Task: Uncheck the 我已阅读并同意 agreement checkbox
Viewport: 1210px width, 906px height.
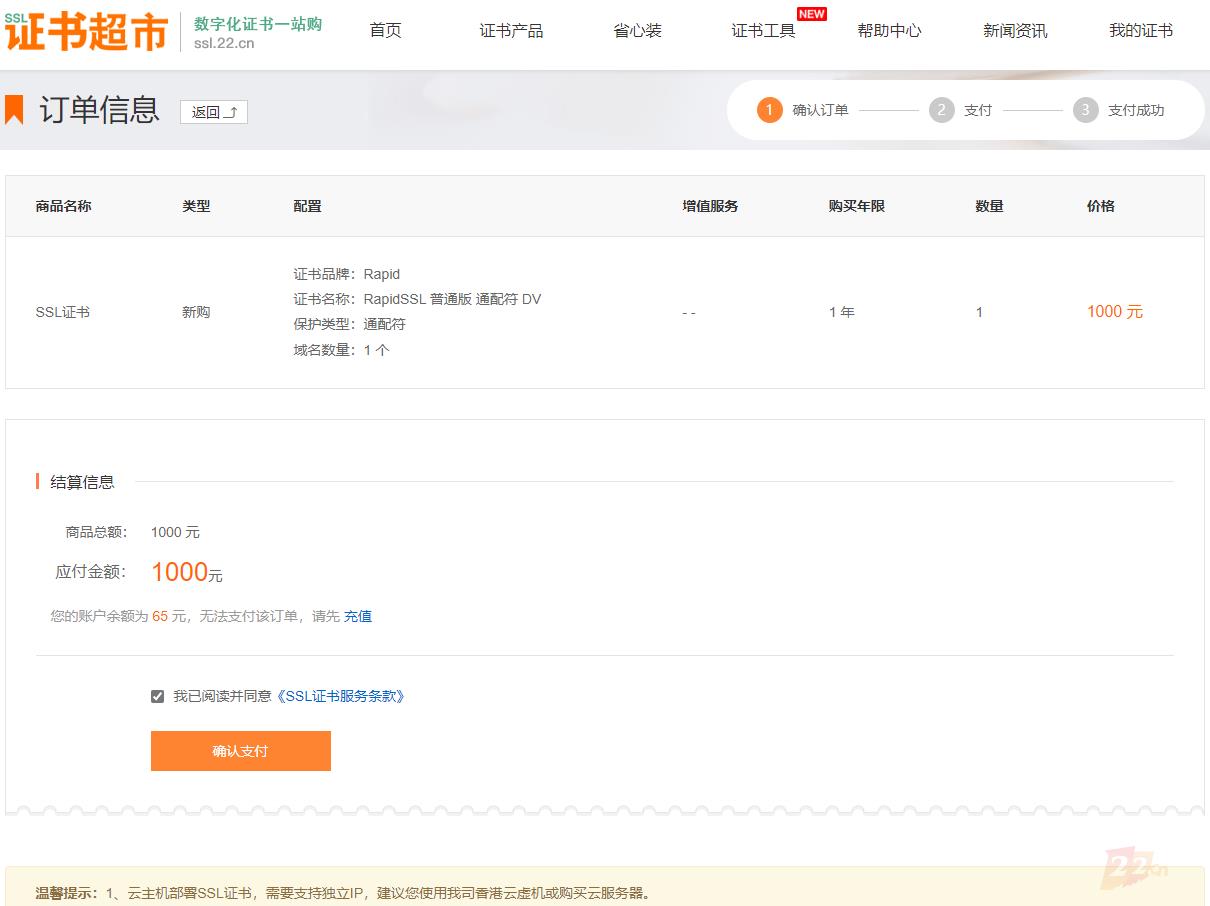Action: click(x=157, y=695)
